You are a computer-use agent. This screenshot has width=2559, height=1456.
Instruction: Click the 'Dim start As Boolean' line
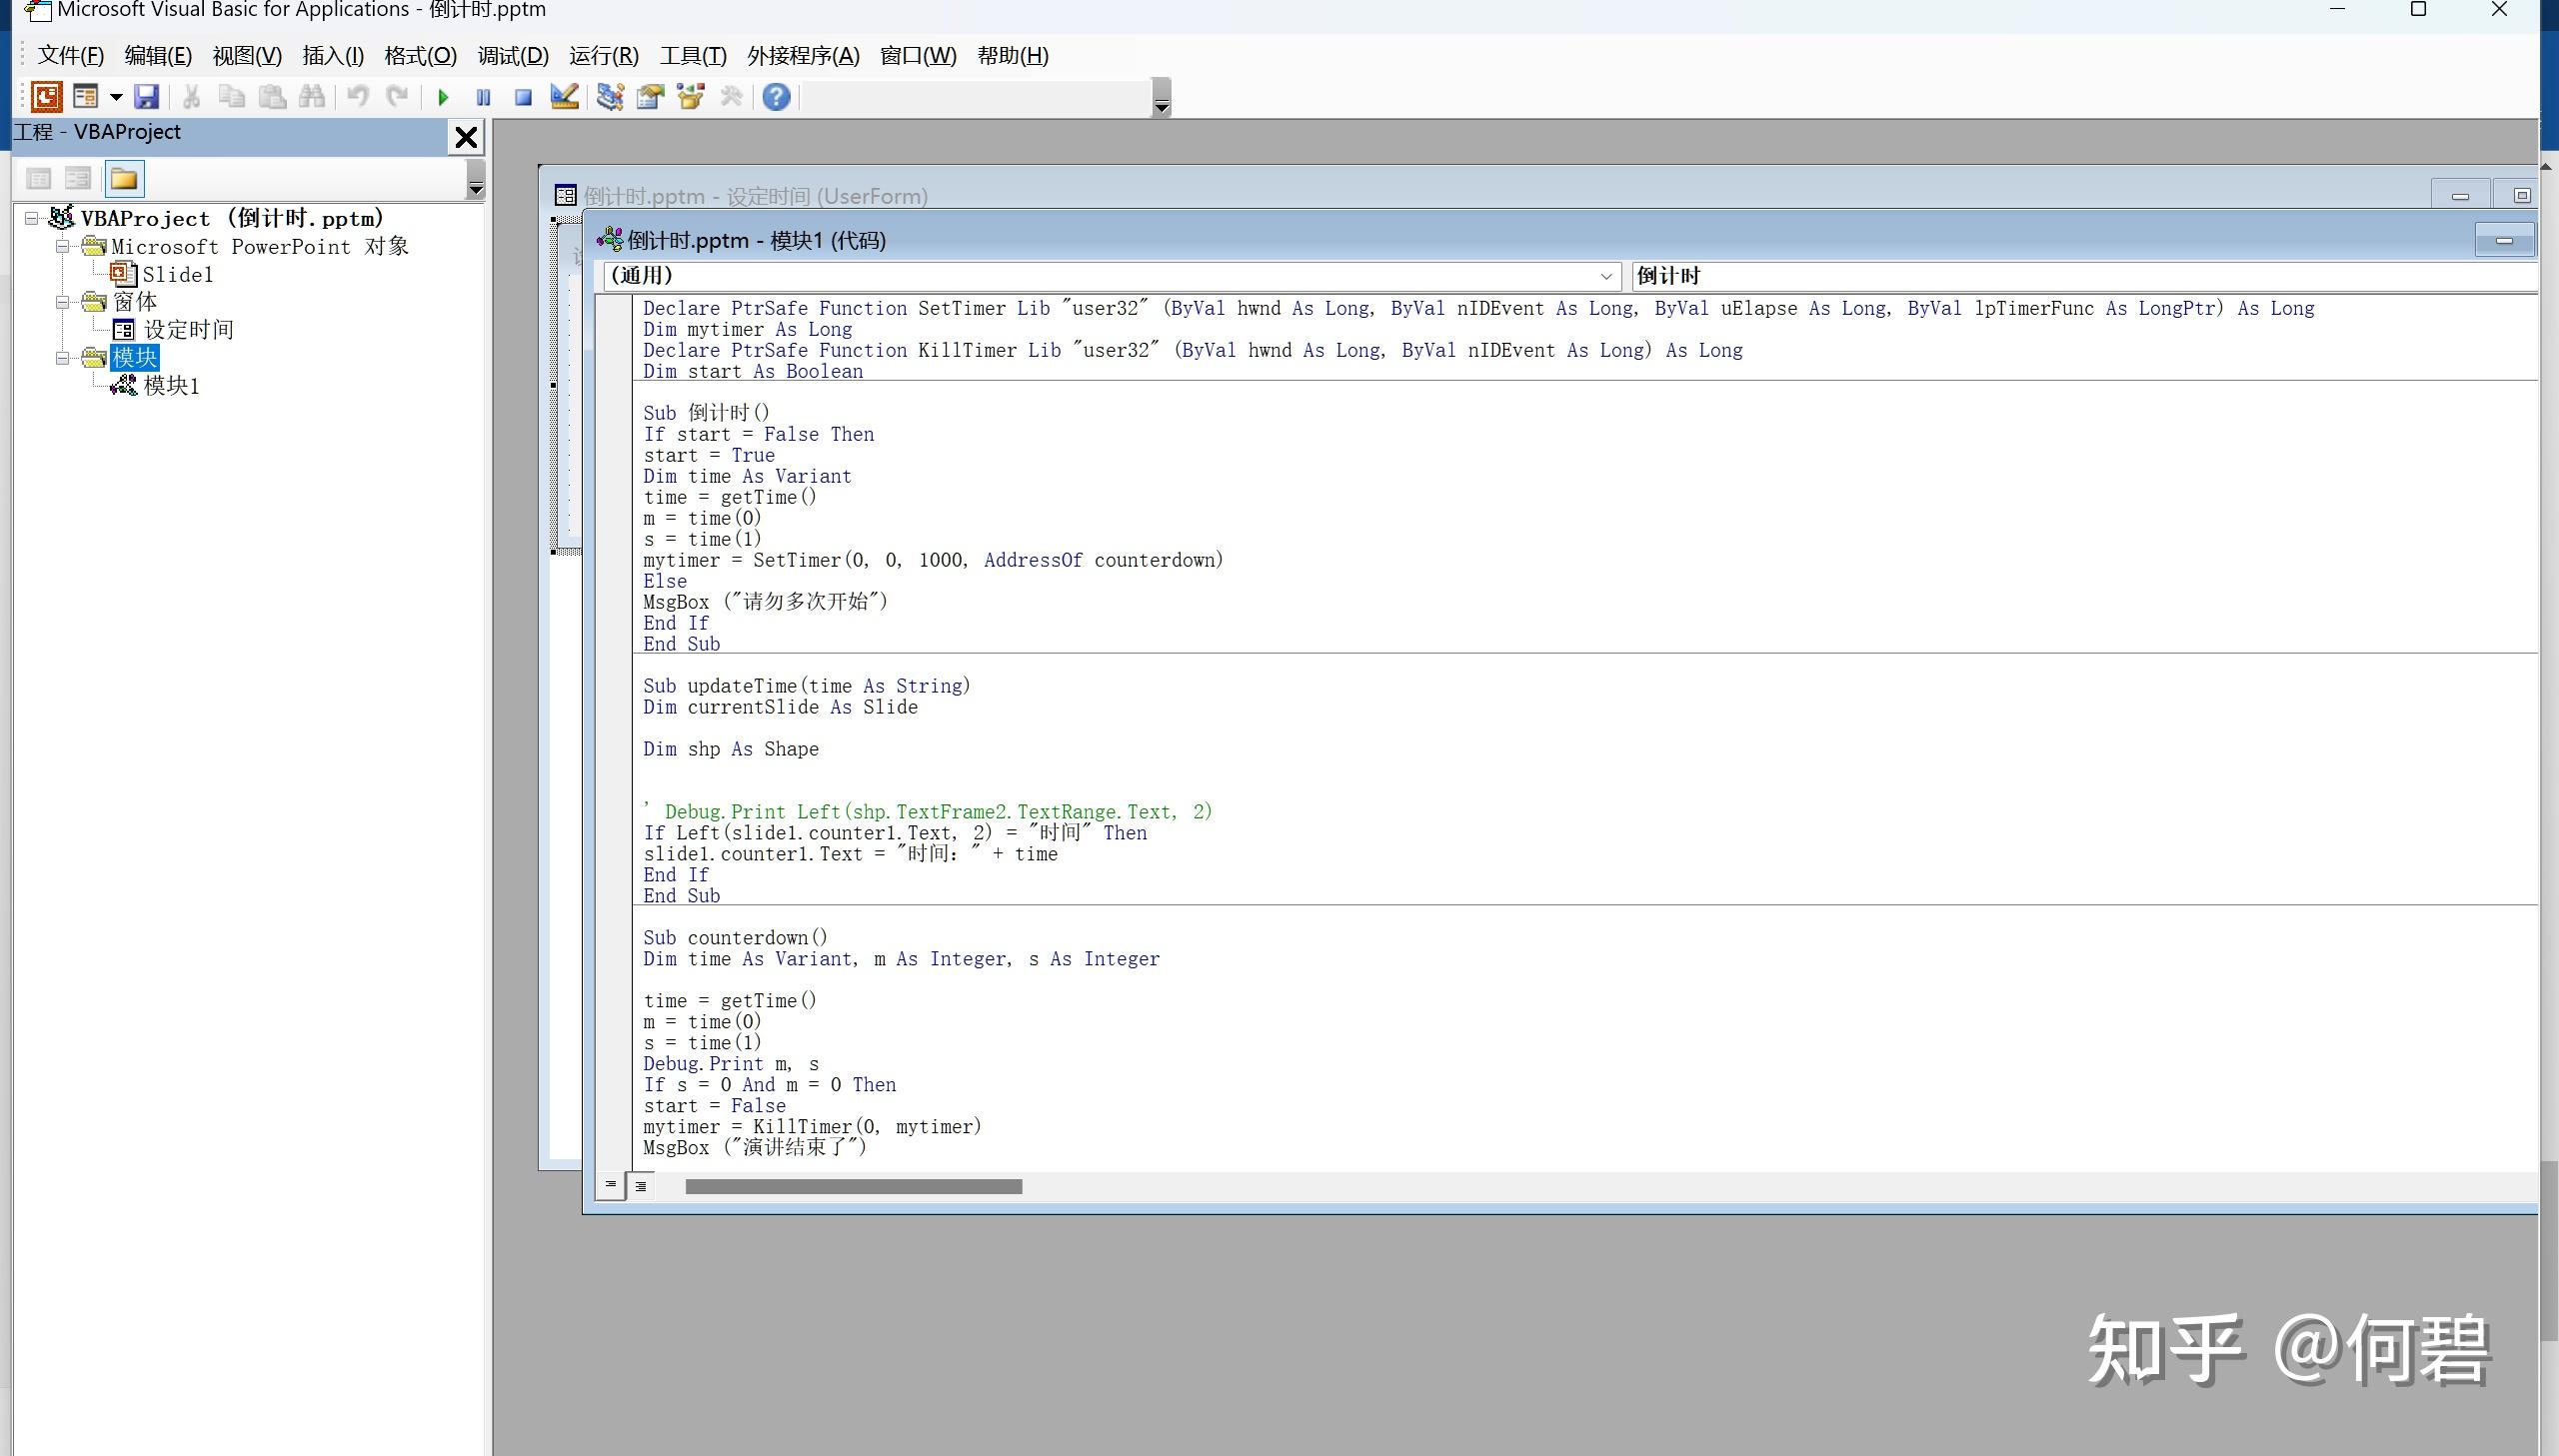click(753, 371)
